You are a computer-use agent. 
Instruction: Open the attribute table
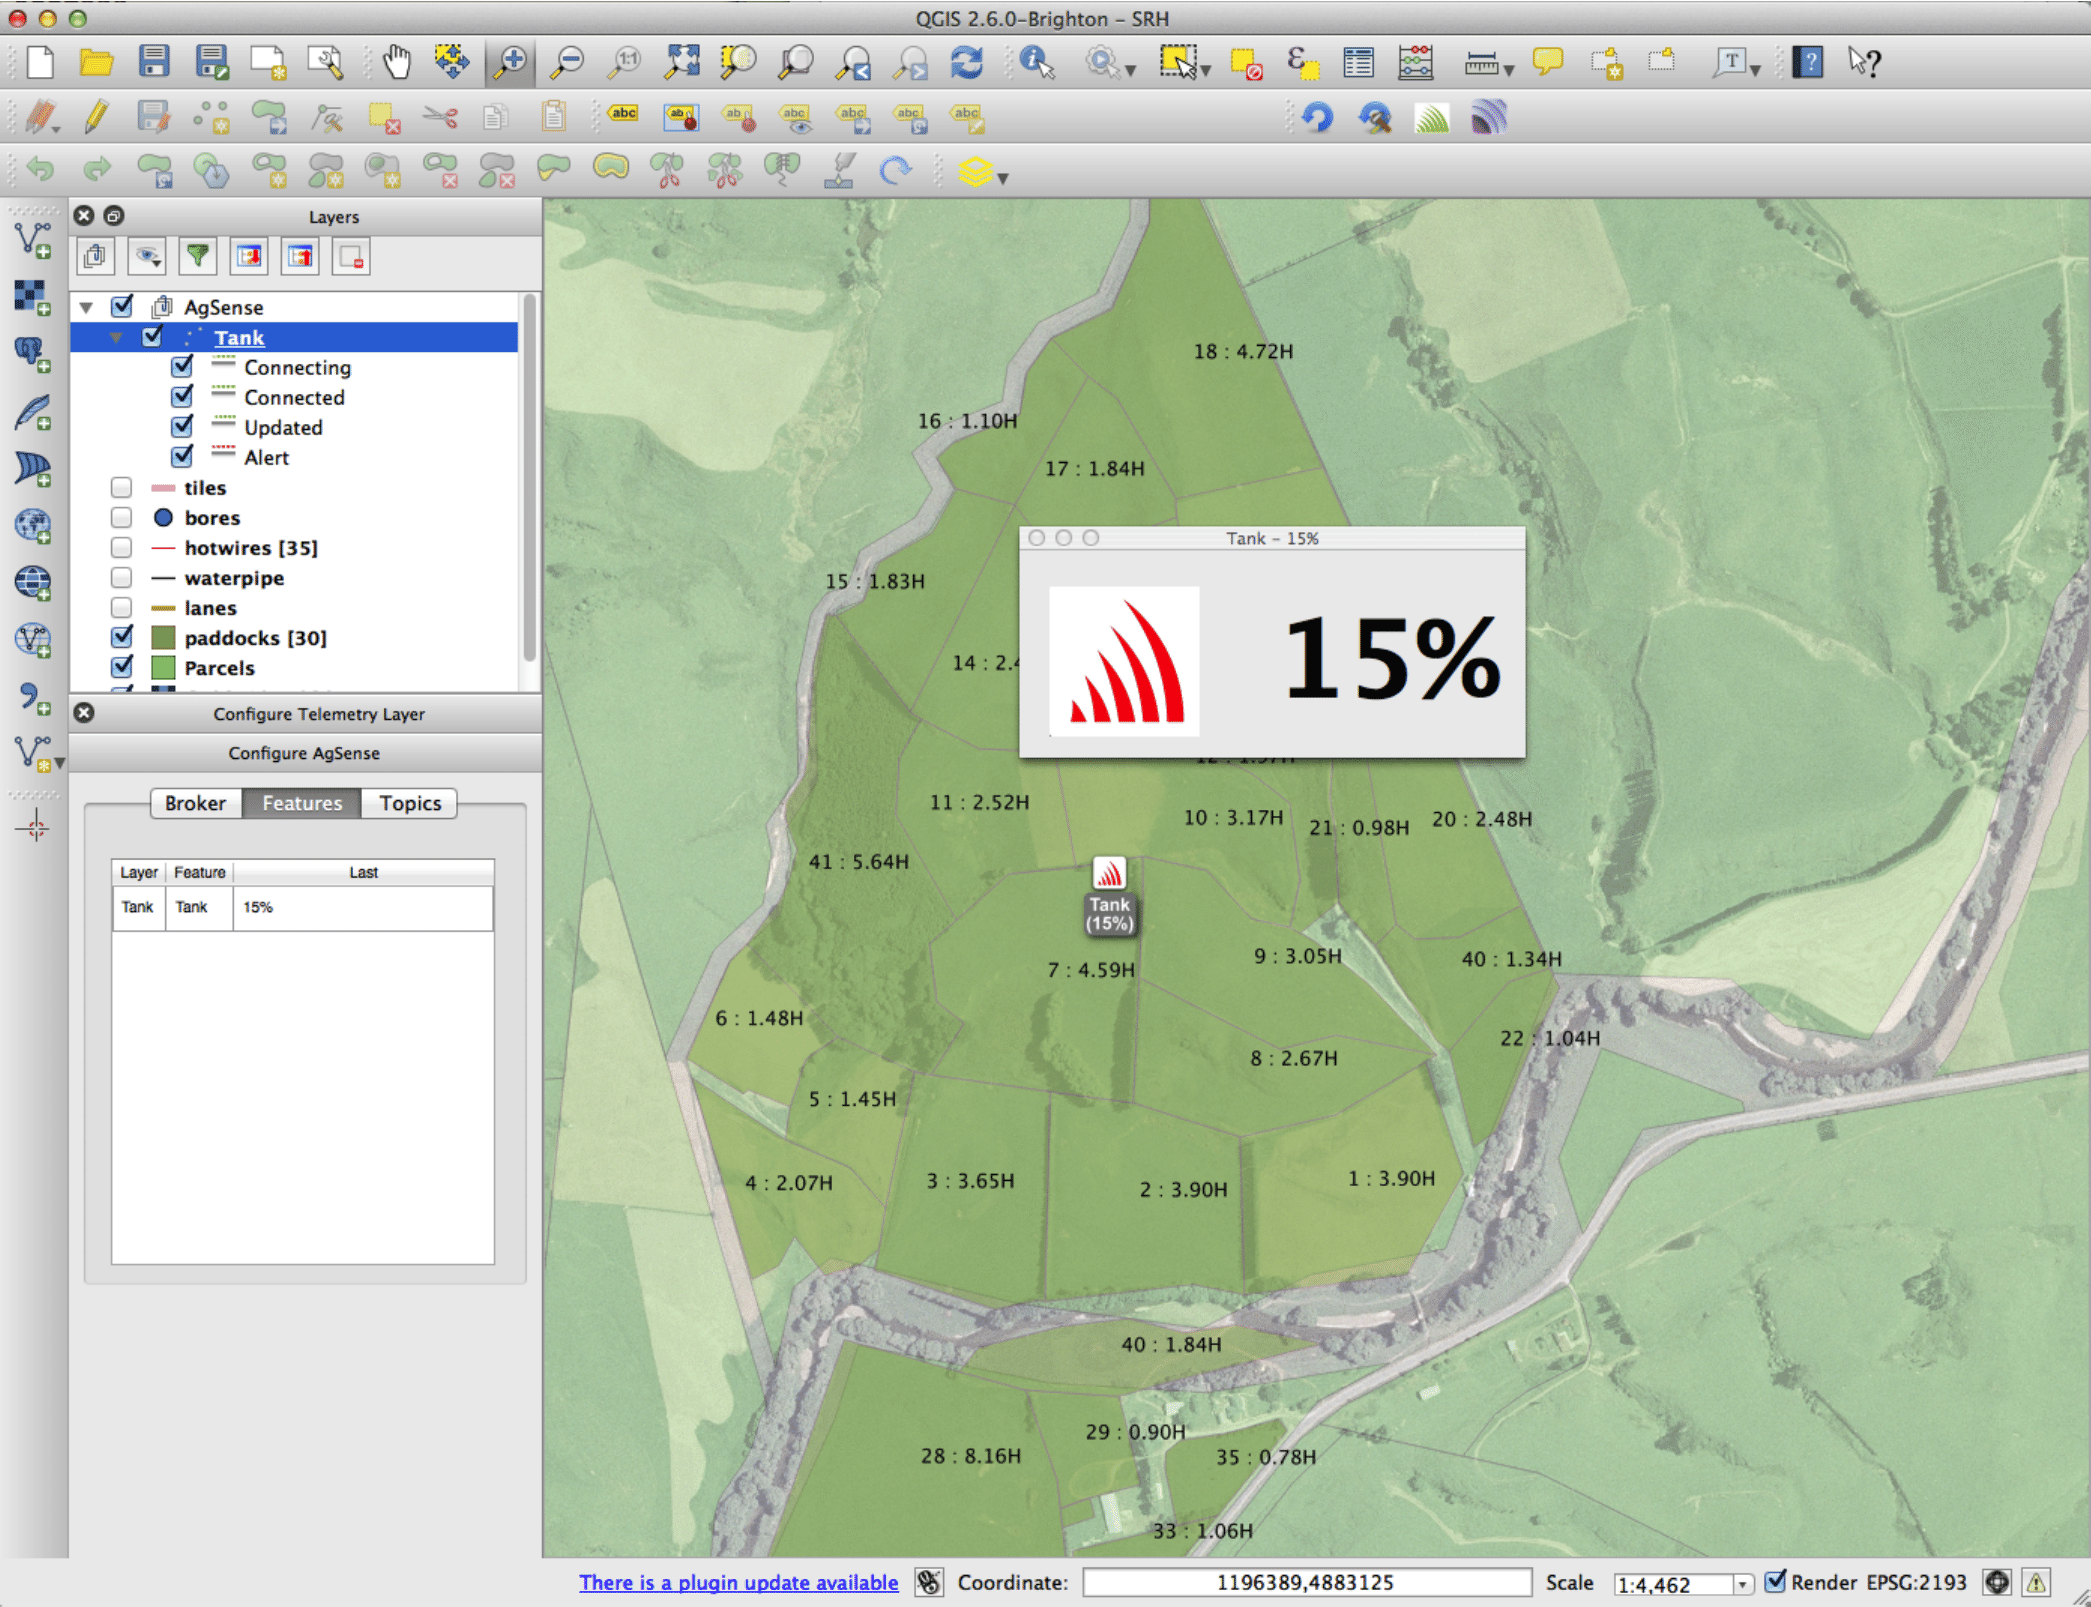coord(1358,62)
